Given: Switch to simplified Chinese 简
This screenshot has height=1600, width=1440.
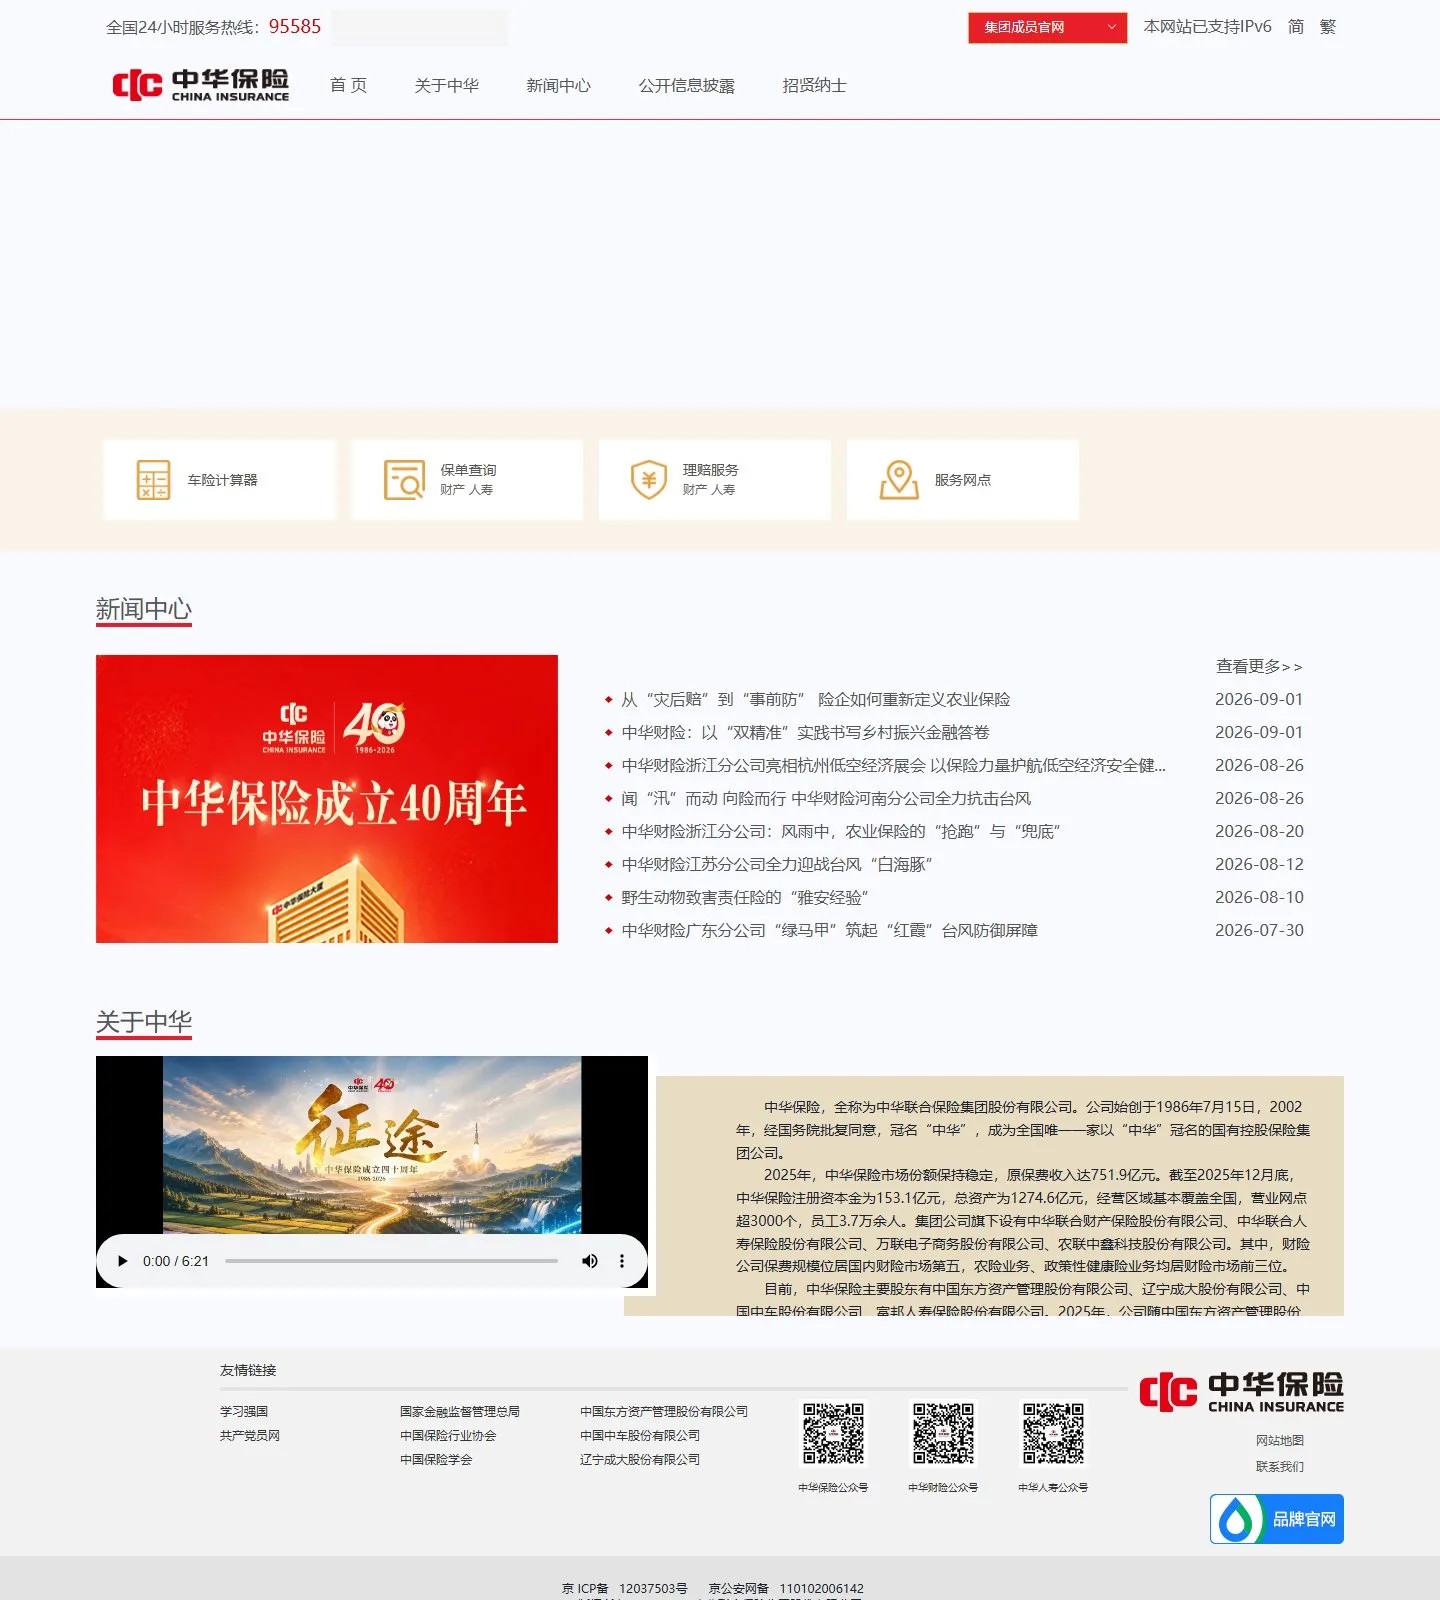Looking at the screenshot, I should (1296, 27).
